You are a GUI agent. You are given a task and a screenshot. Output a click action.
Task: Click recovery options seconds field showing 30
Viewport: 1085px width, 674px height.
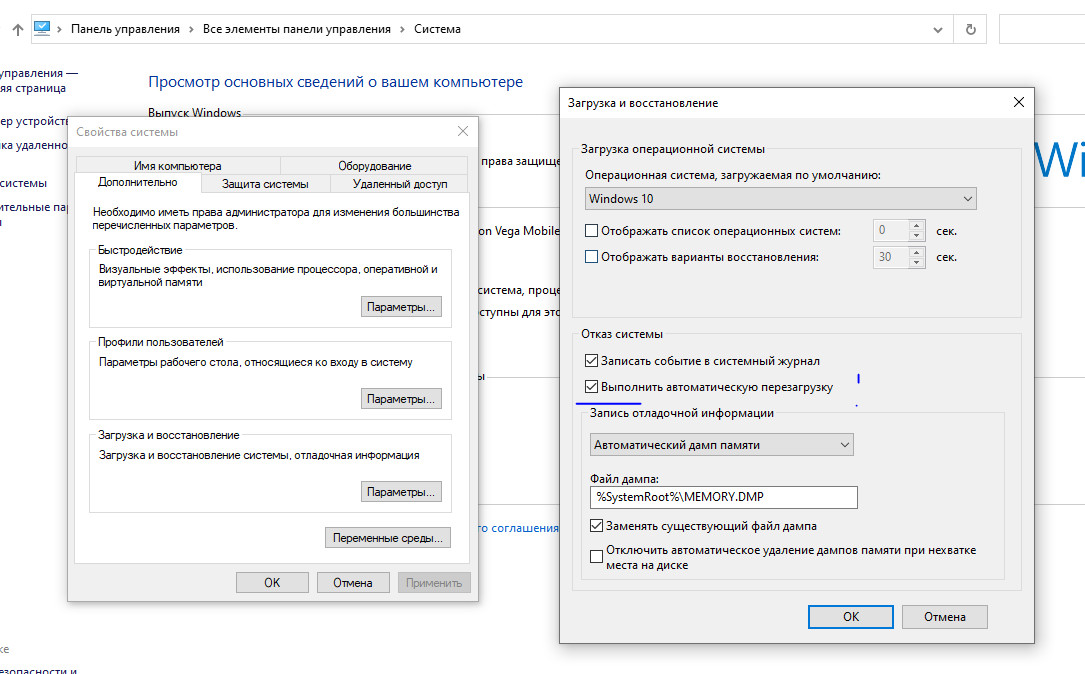[891, 257]
